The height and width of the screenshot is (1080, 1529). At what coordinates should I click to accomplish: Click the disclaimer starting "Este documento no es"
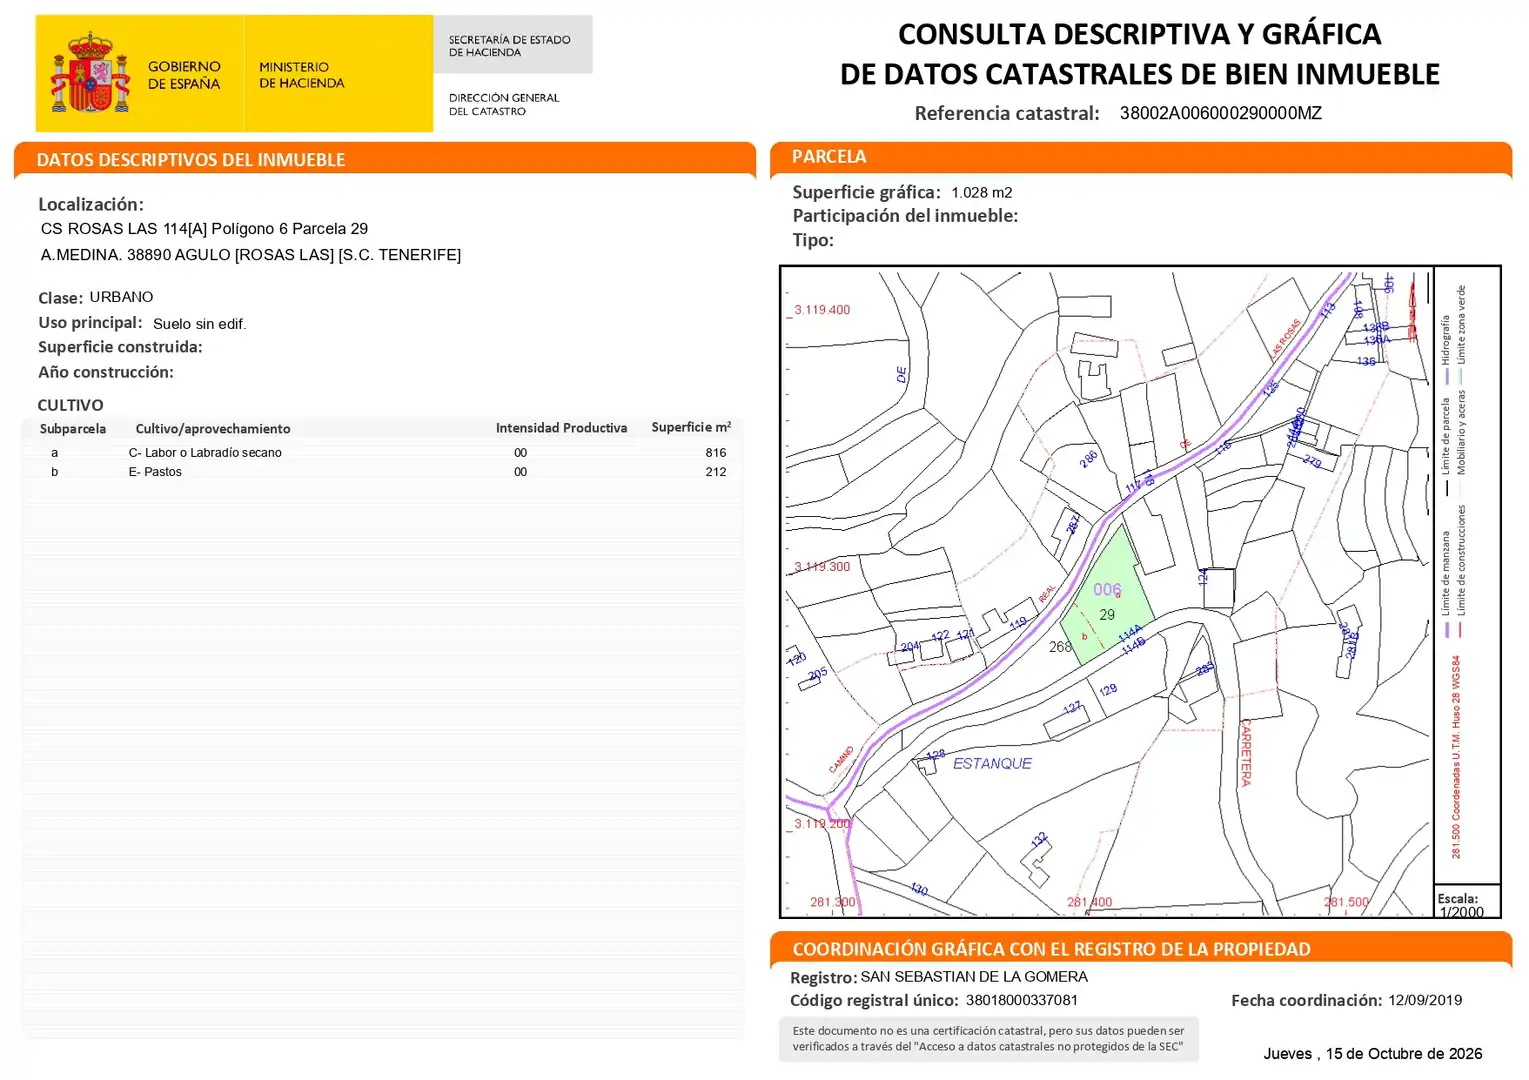click(x=988, y=1039)
